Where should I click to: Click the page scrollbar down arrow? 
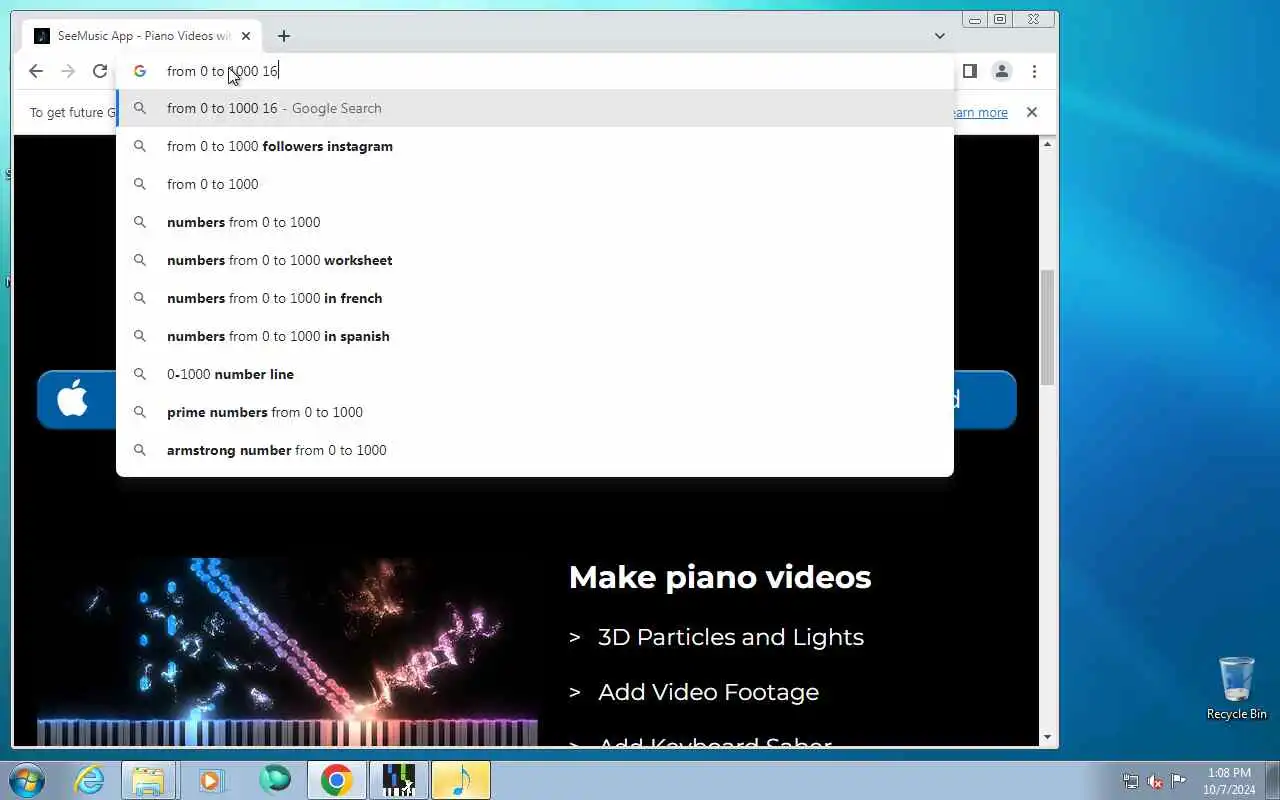pyautogui.click(x=1047, y=737)
